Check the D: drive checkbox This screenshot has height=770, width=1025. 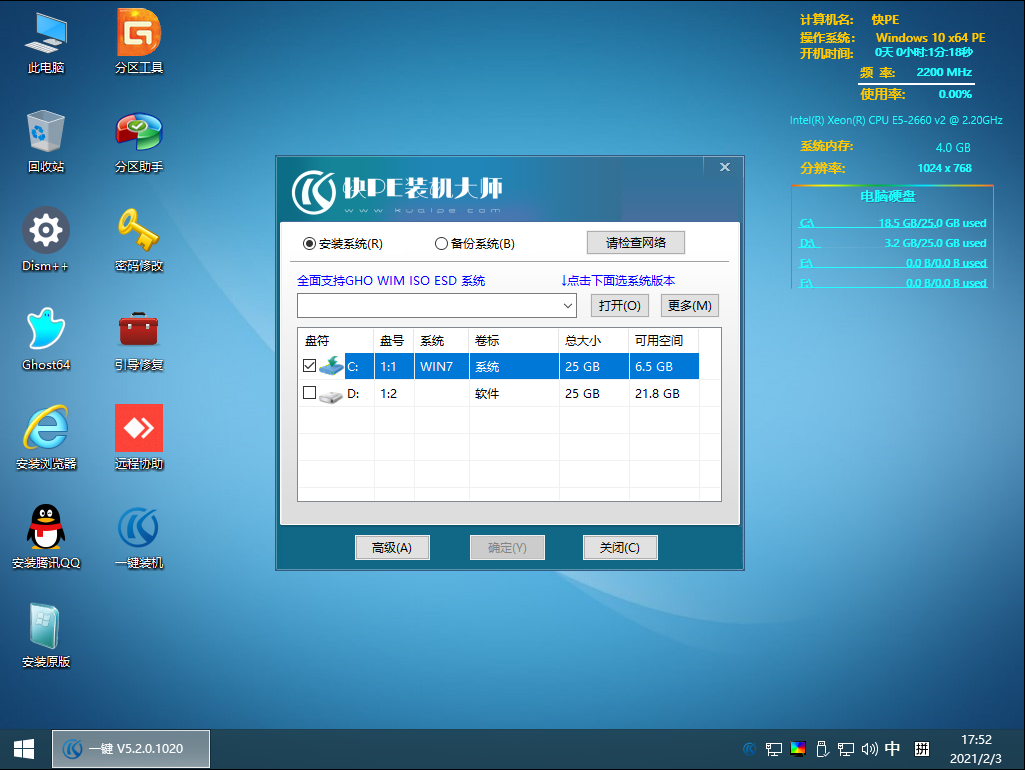click(309, 393)
